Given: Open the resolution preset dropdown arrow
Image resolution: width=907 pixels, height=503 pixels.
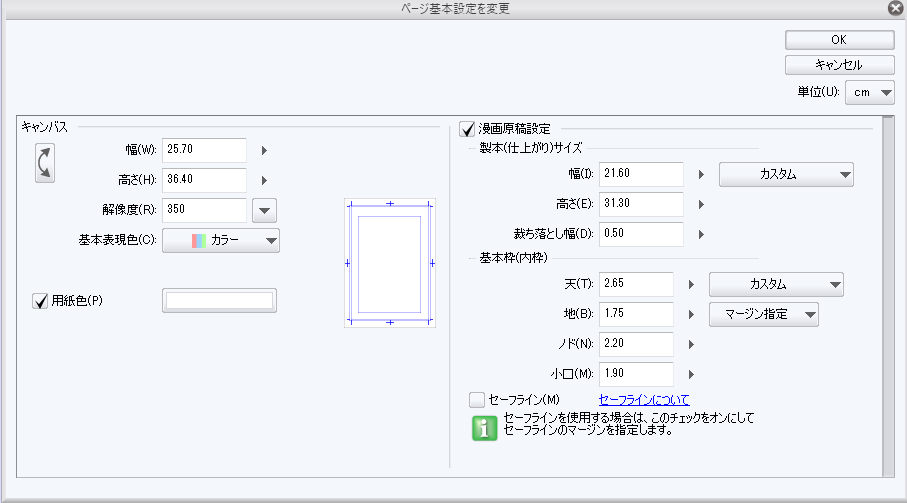Looking at the screenshot, I should 264,210.
